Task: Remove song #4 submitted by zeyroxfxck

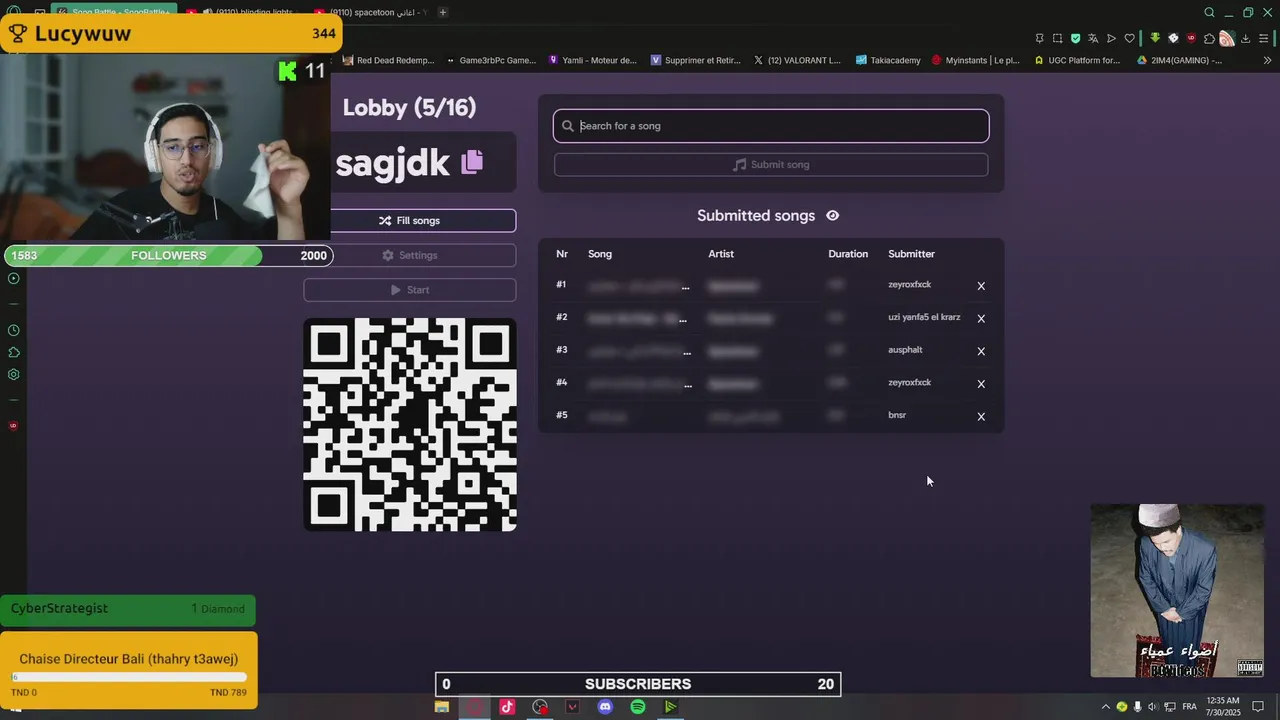Action: point(981,384)
